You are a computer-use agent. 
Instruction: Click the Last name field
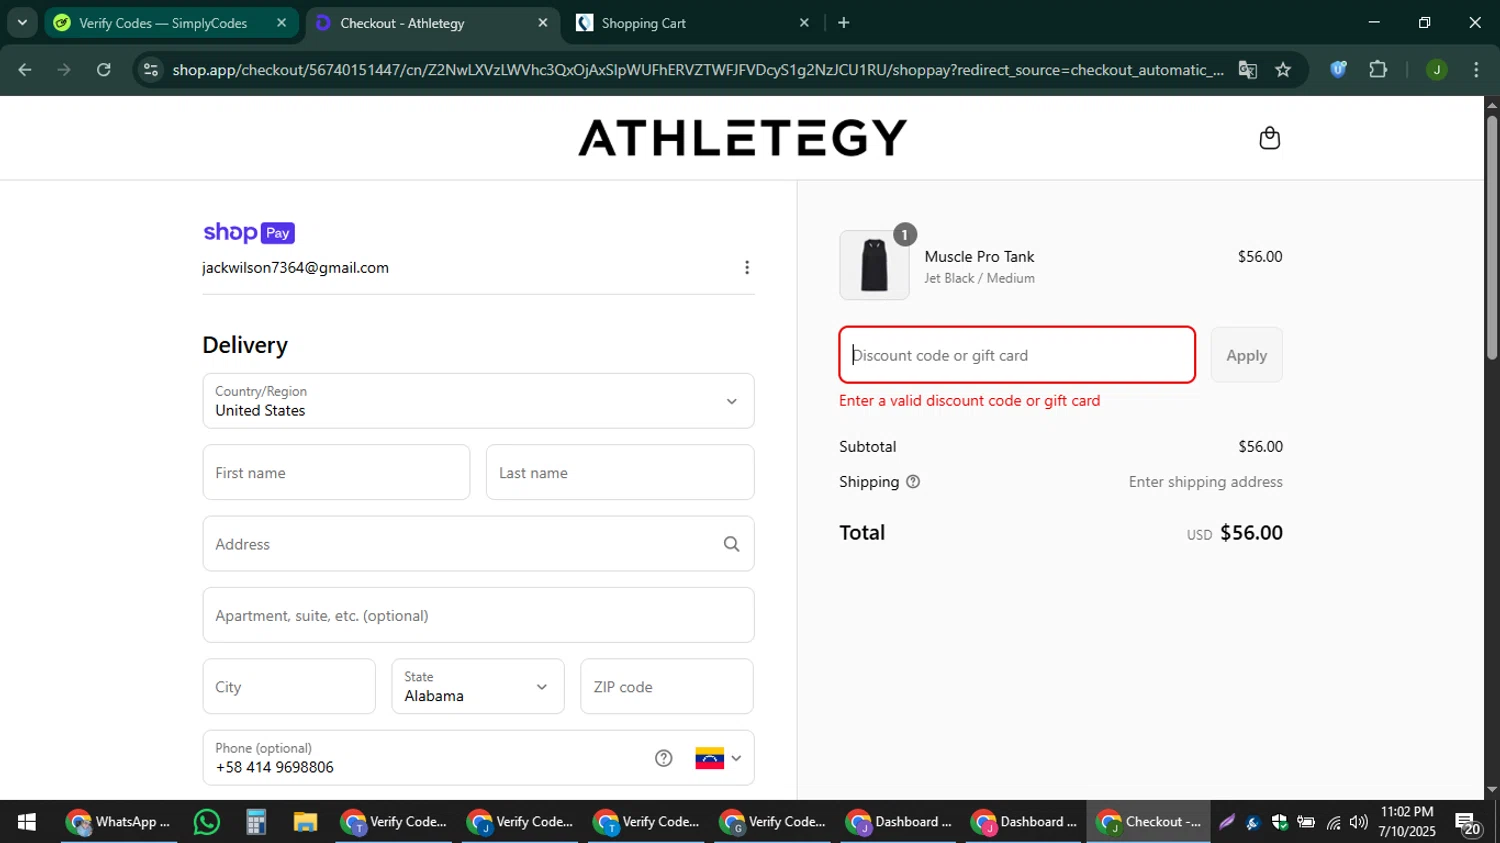(620, 472)
